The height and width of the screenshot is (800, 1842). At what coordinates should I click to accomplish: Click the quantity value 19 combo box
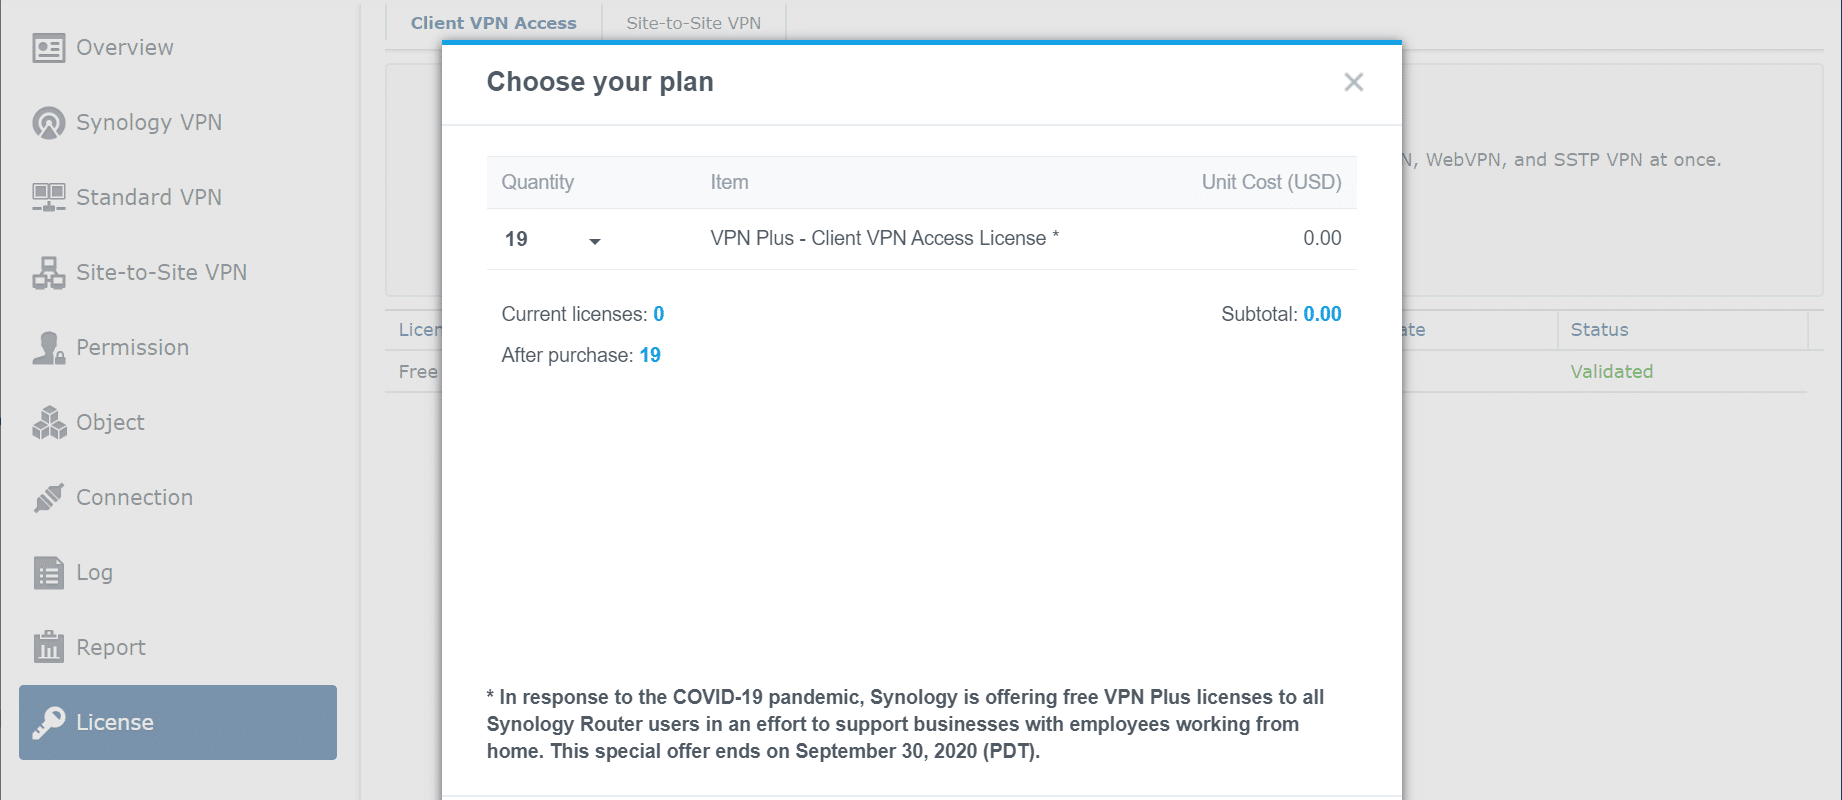click(553, 239)
